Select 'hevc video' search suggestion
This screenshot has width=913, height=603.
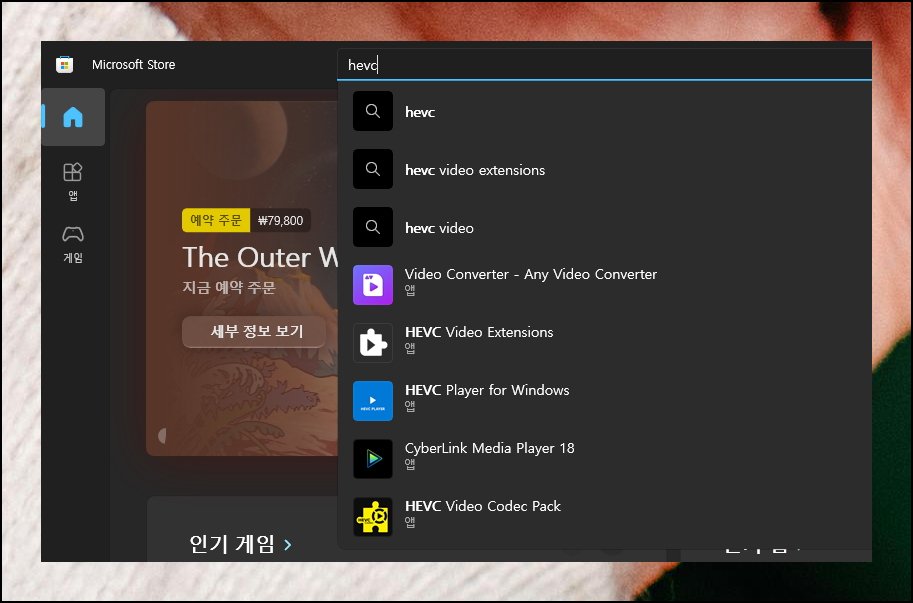pyautogui.click(x=439, y=228)
